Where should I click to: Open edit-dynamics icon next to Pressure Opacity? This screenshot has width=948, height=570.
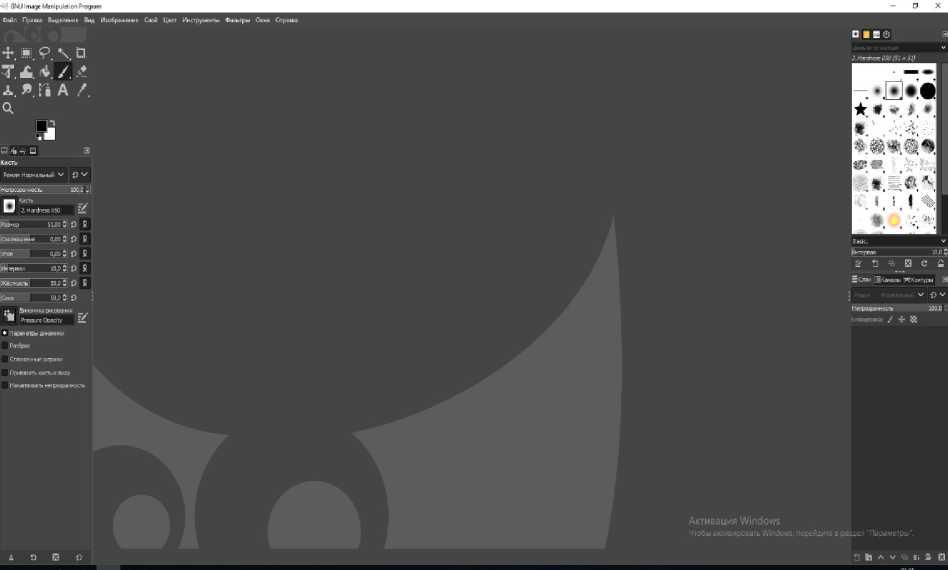[x=82, y=317]
